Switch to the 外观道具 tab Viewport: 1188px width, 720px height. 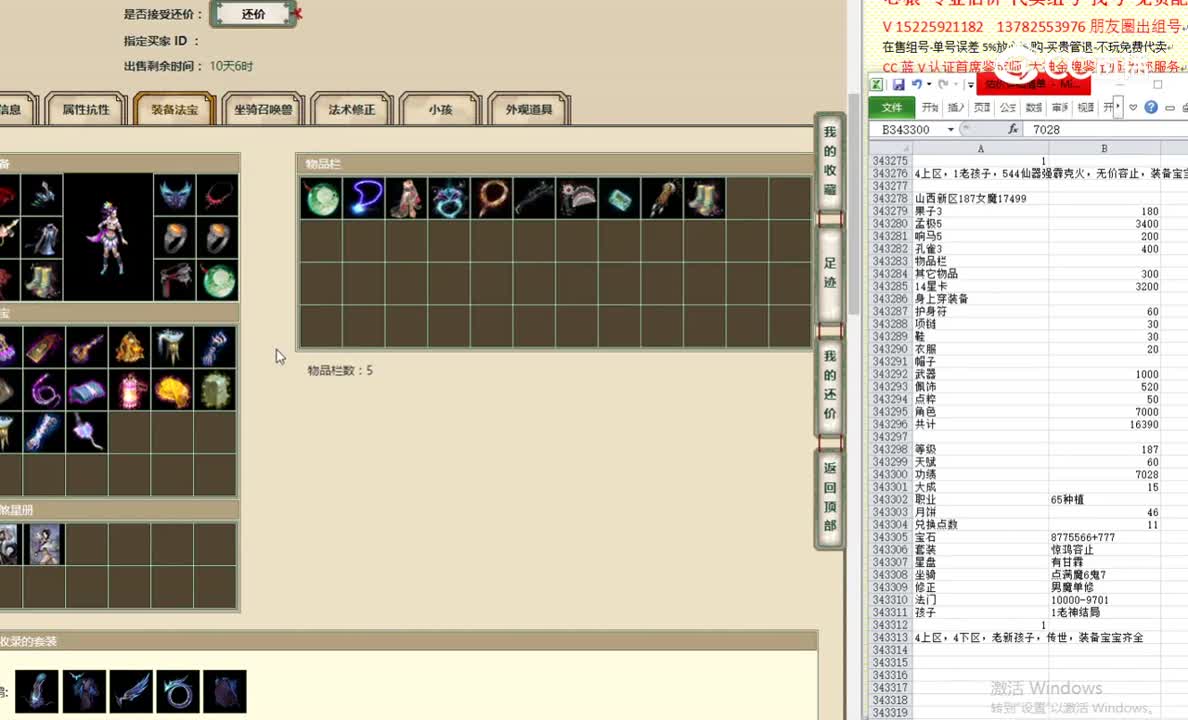click(x=529, y=109)
